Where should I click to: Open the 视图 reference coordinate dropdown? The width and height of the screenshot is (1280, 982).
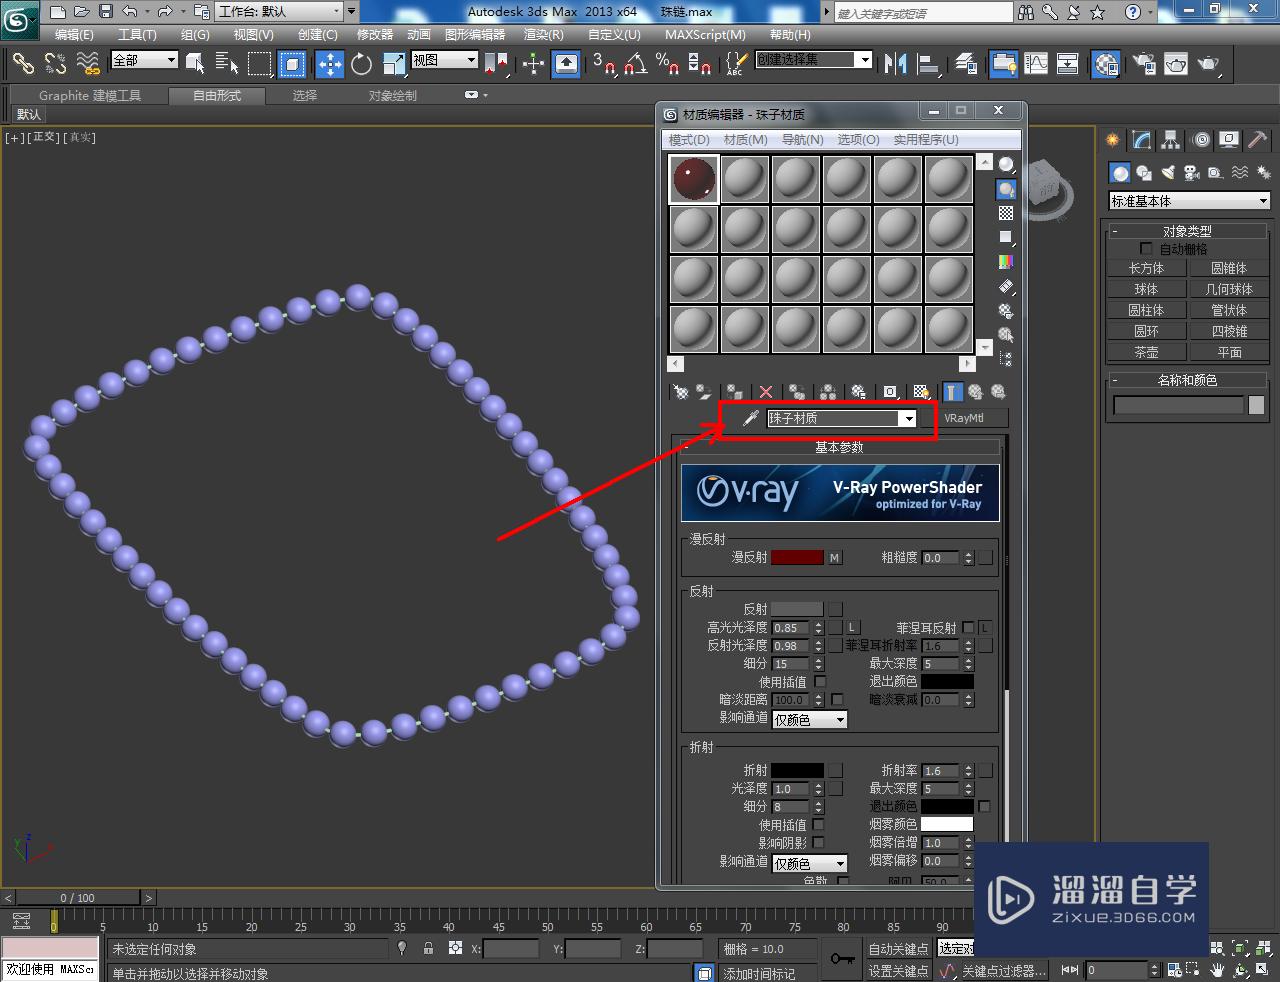(x=445, y=60)
